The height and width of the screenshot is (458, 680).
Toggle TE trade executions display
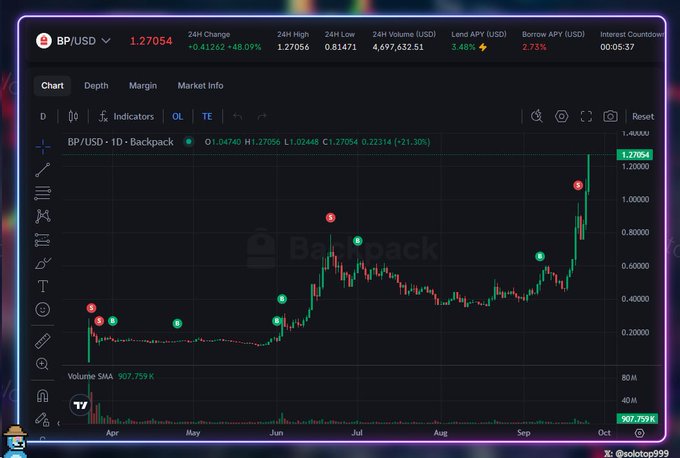tap(207, 116)
